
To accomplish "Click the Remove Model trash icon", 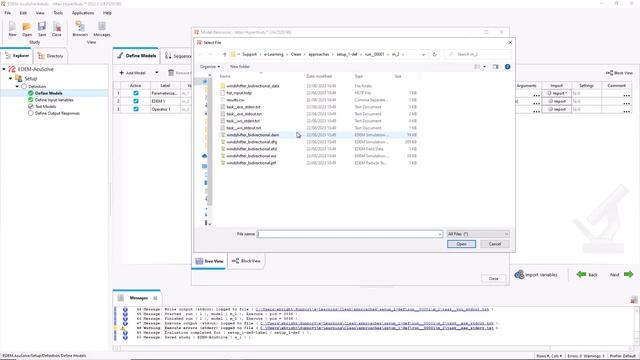I will click(x=171, y=73).
